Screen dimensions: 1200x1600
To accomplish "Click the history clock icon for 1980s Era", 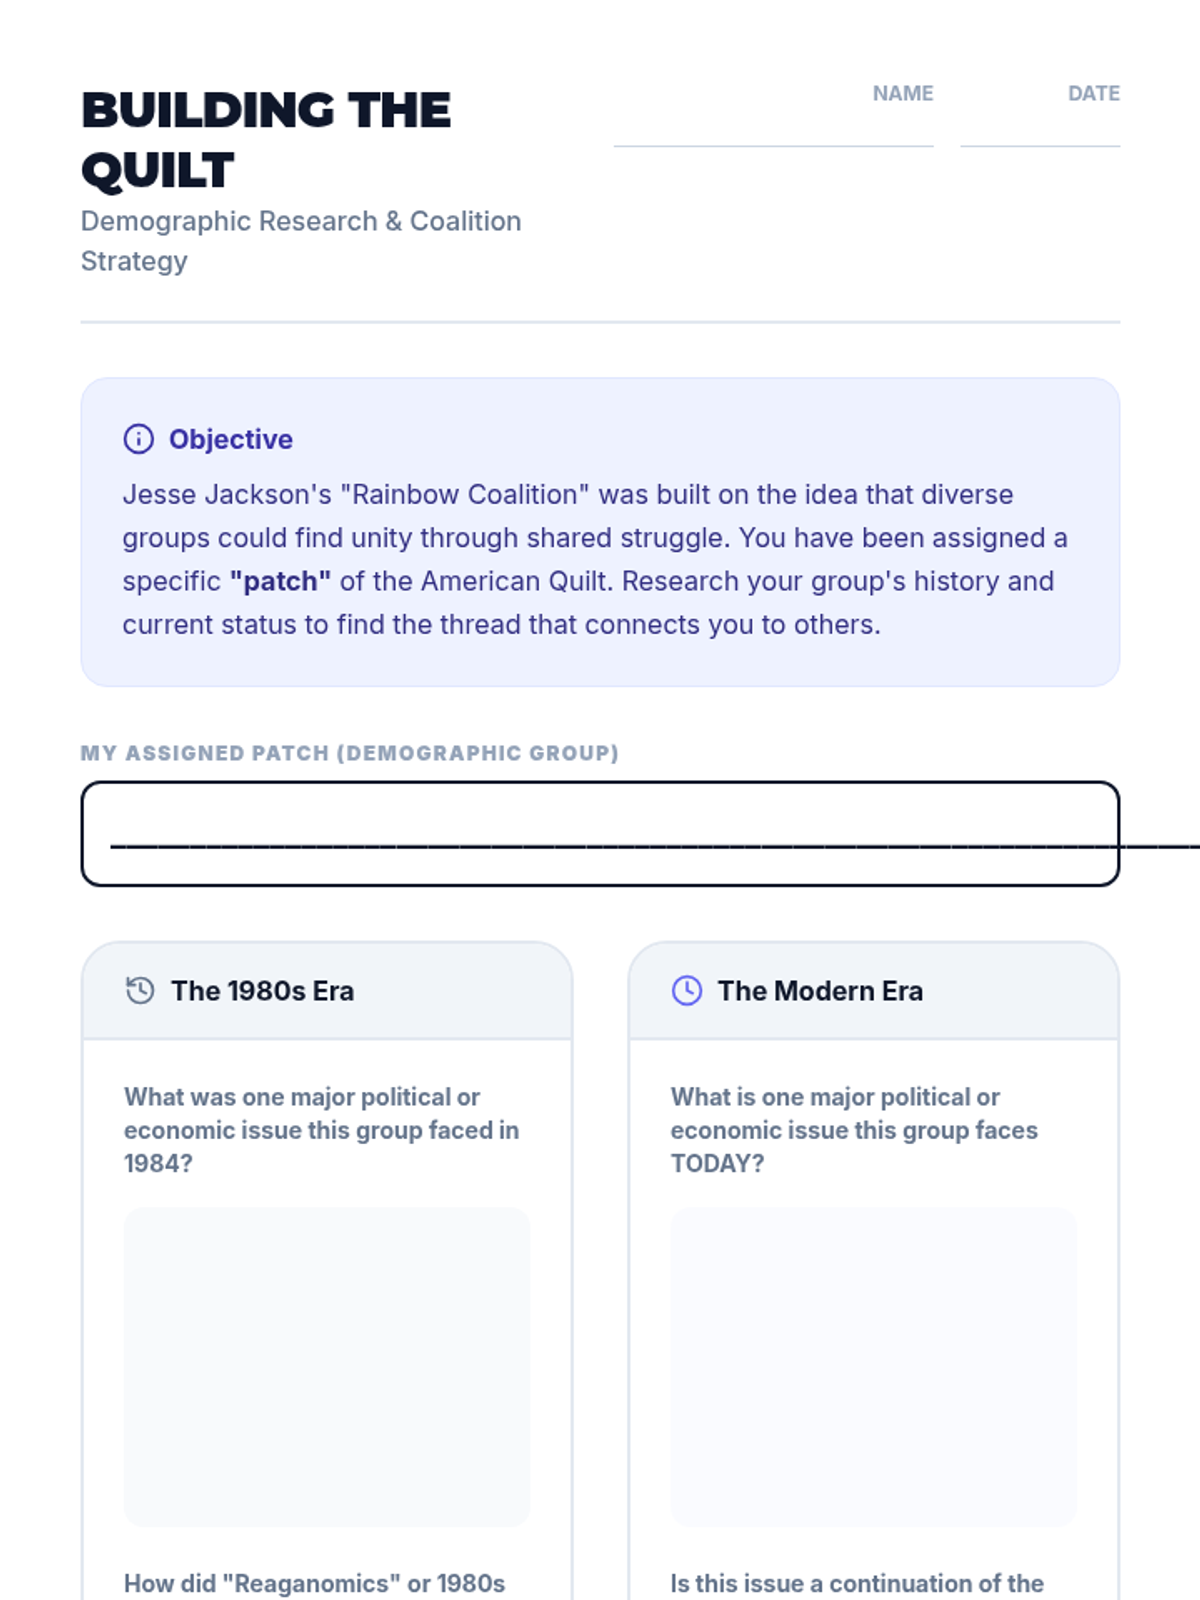I will click(x=140, y=990).
